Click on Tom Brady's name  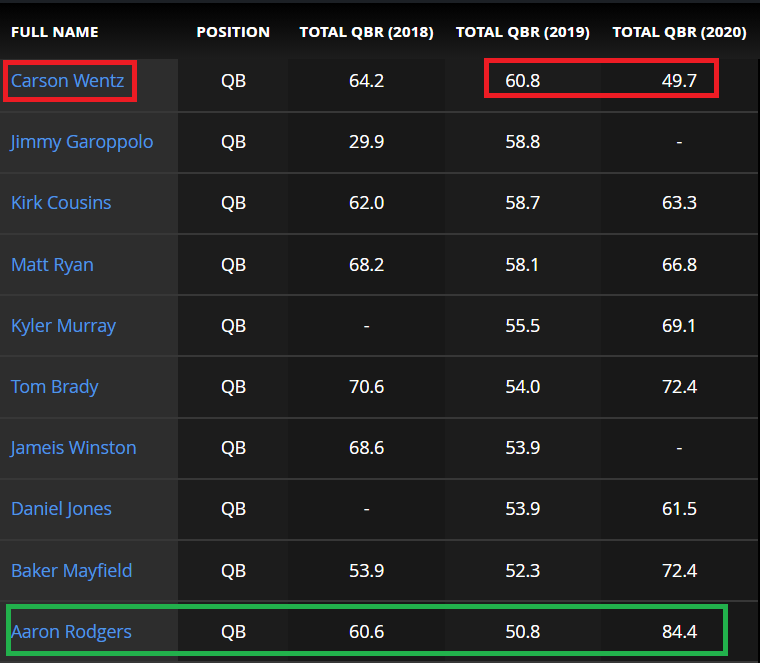[55, 387]
